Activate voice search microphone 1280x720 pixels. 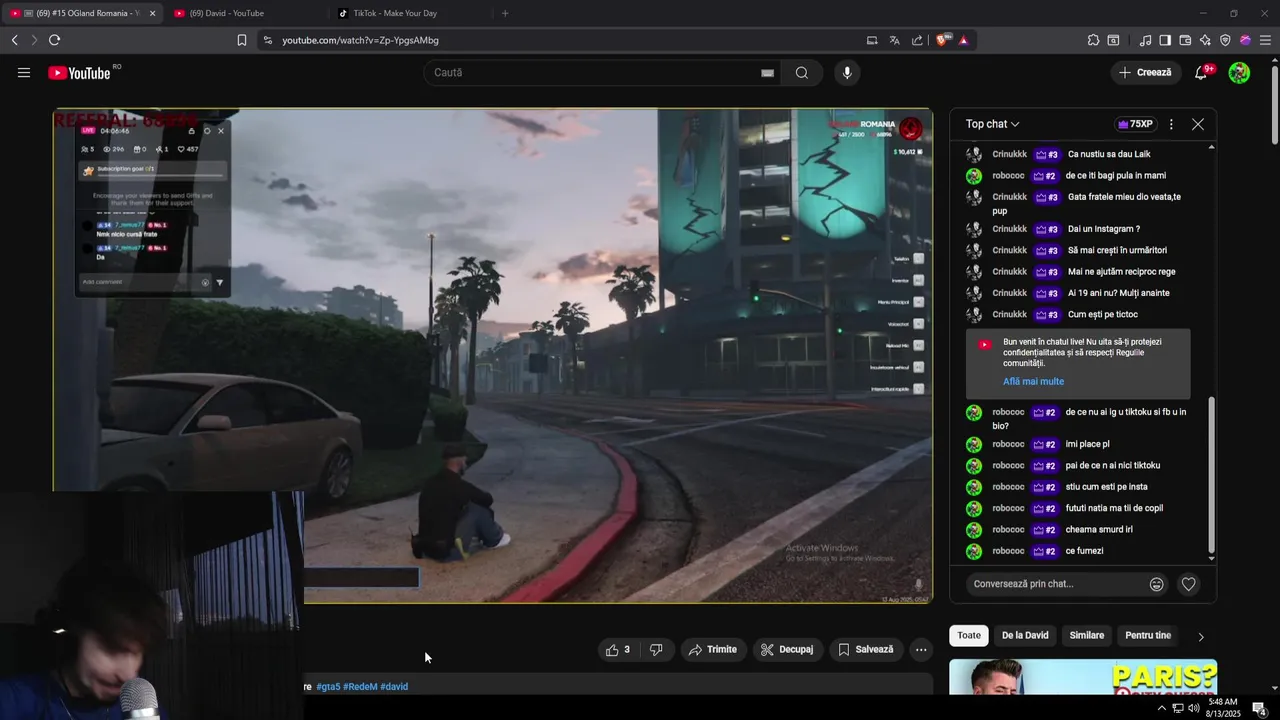click(847, 73)
